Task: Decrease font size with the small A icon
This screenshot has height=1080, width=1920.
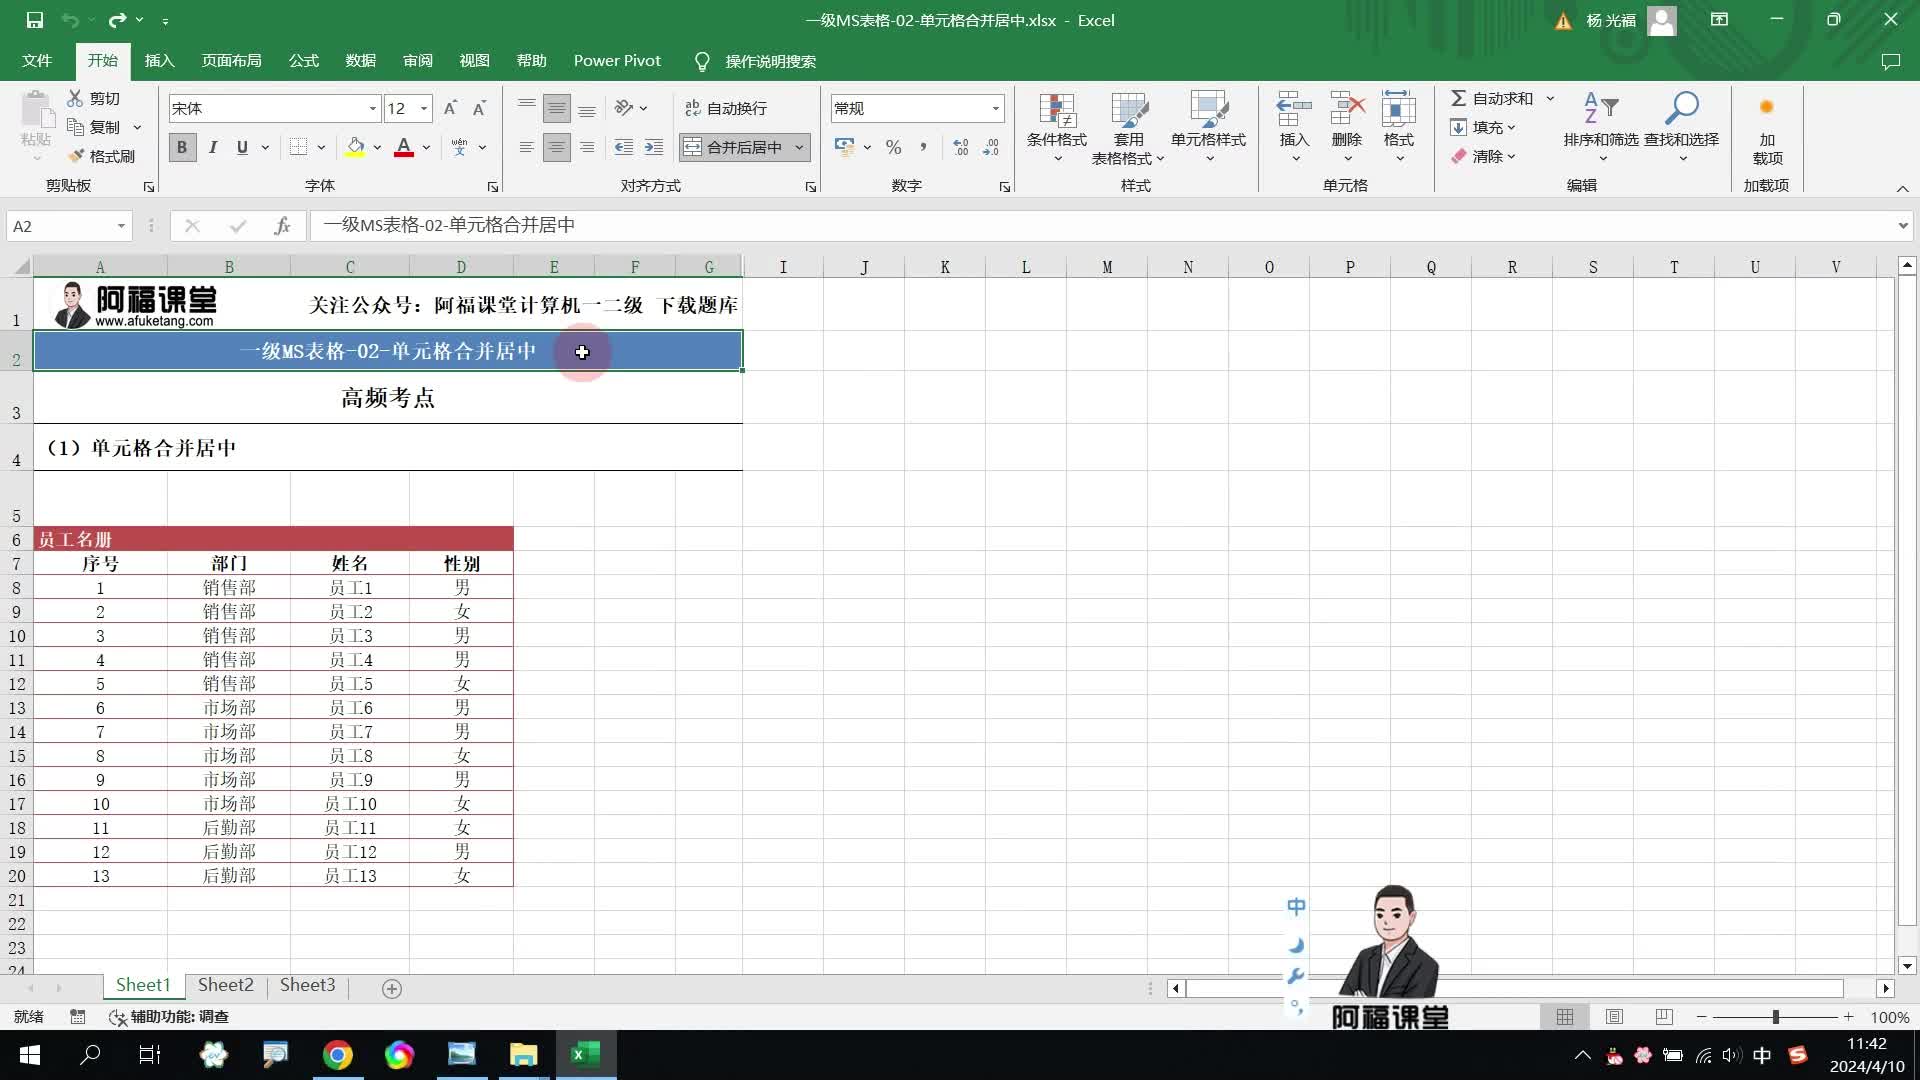Action: tap(479, 108)
